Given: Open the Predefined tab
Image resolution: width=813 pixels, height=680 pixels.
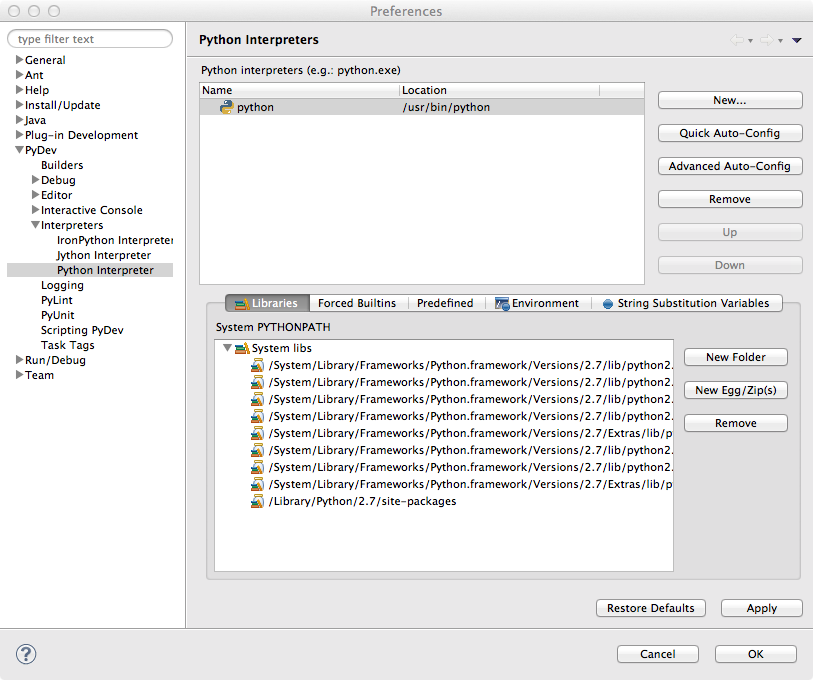Looking at the screenshot, I should [x=445, y=303].
